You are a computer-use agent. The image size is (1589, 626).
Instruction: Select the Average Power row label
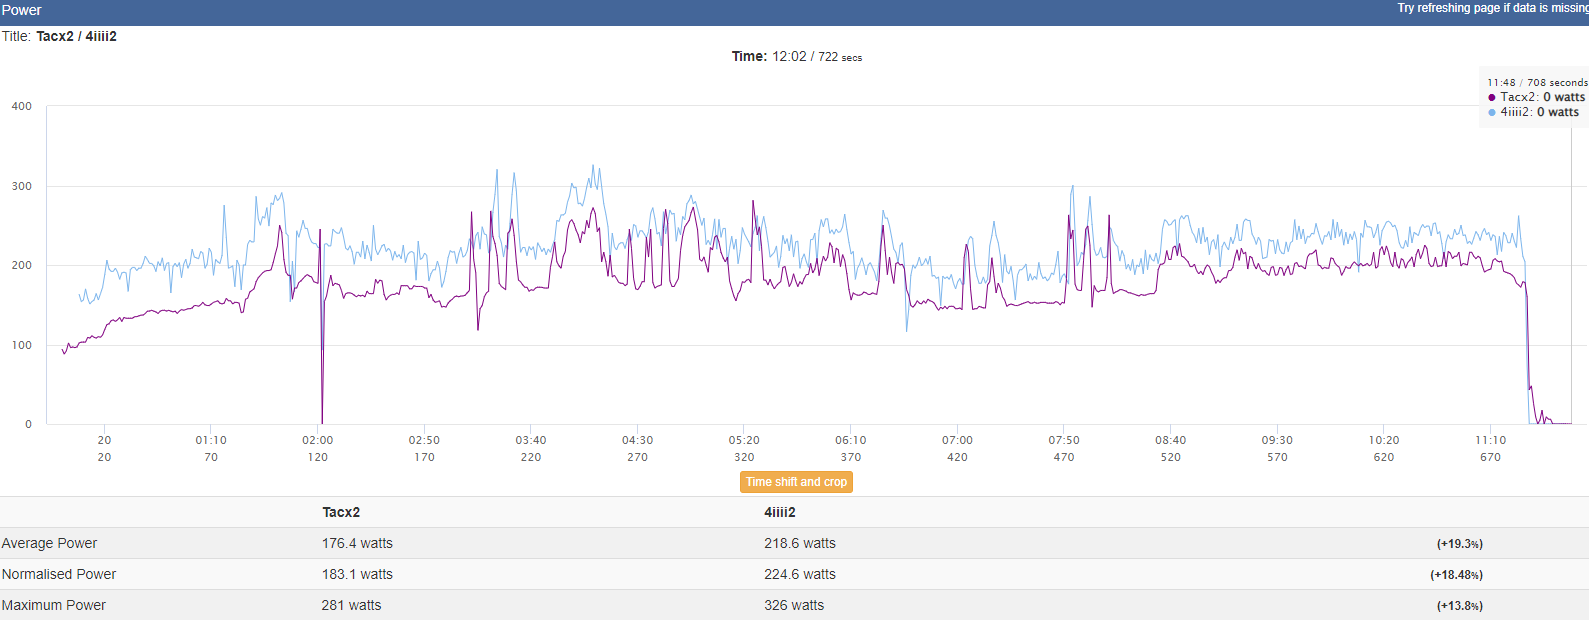50,543
